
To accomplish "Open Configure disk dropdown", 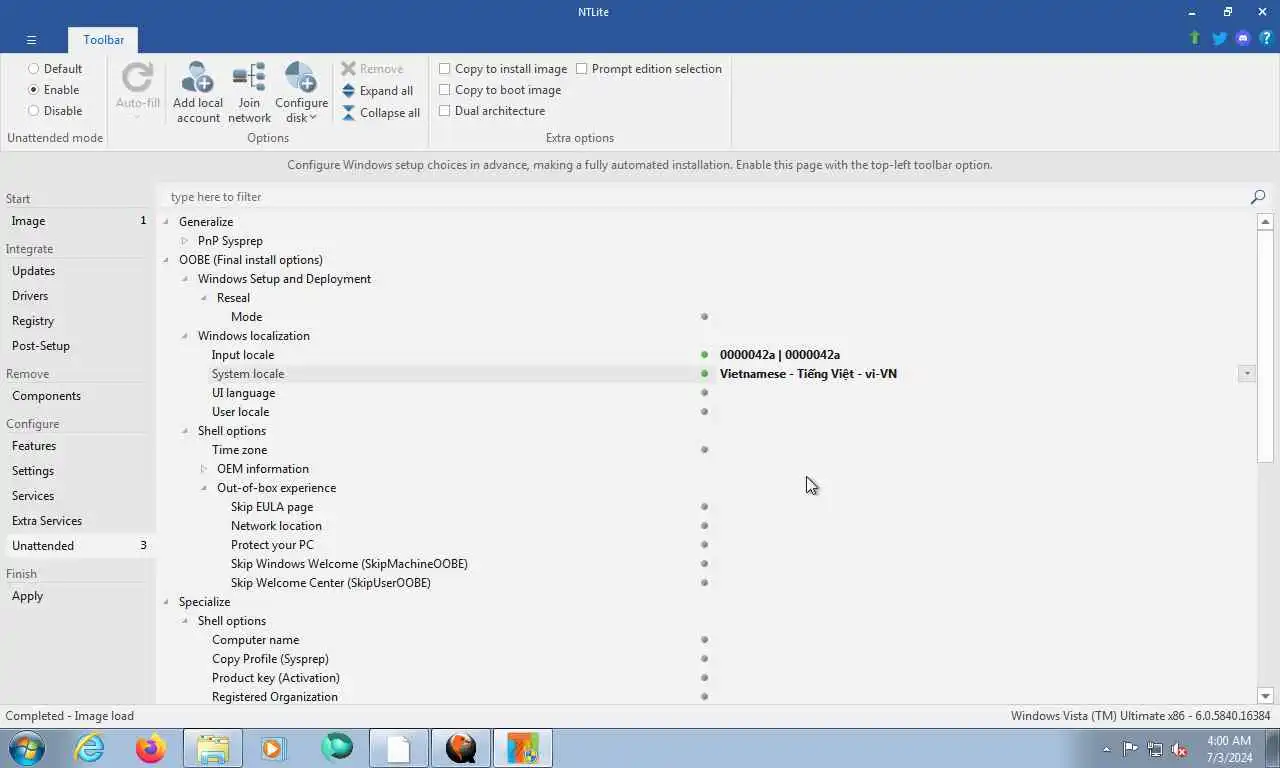I will [x=301, y=93].
